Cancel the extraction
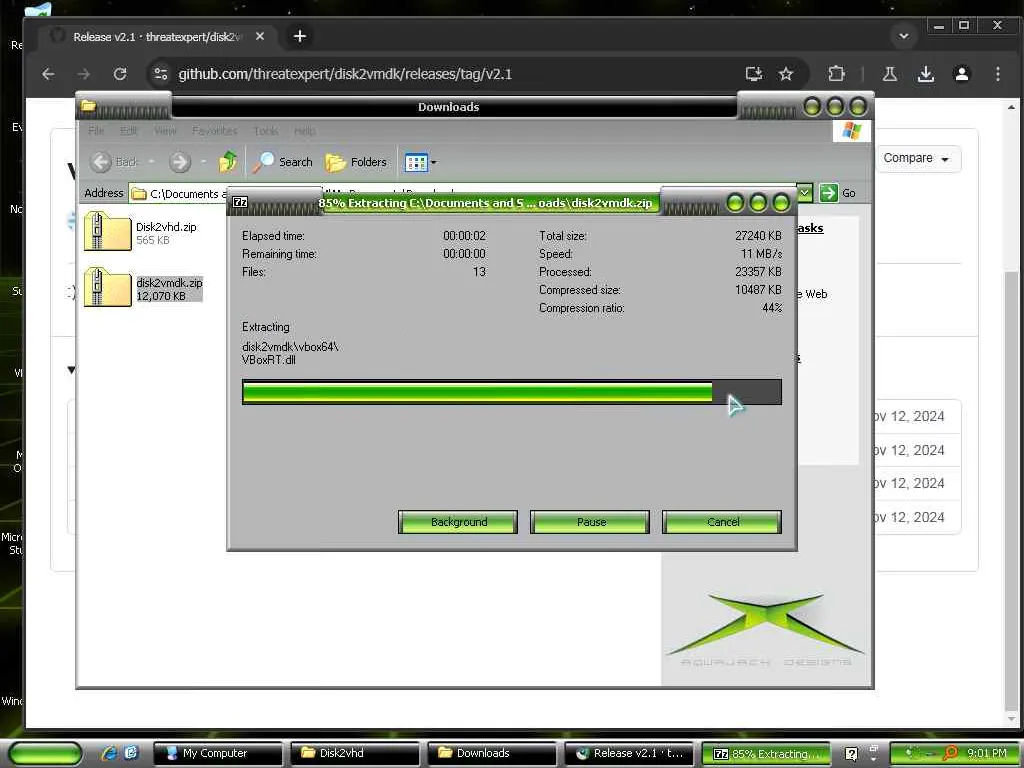Viewport: 1024px width, 768px height. pyautogui.click(x=722, y=522)
